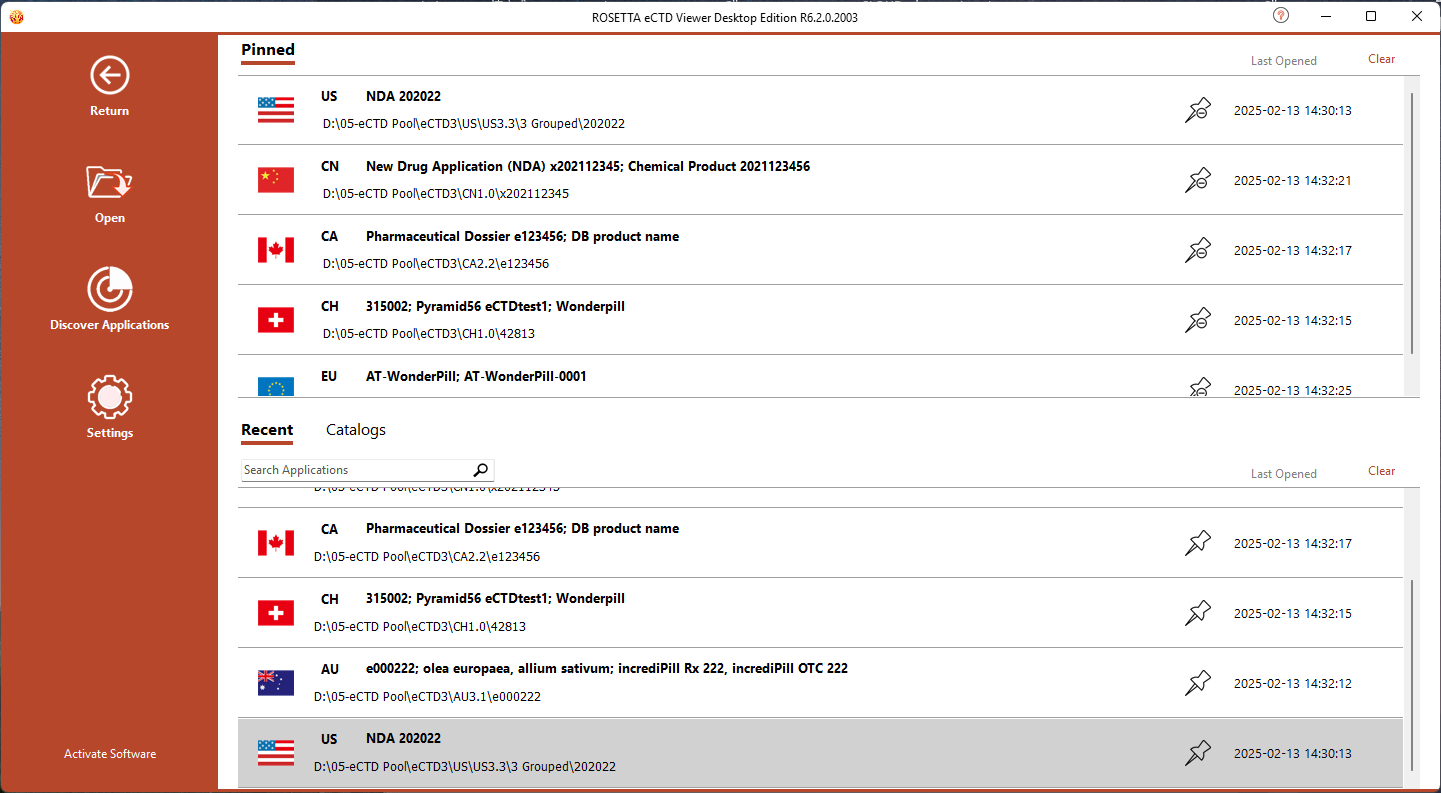
Task: Click the China flag in Pinned list
Action: pos(276,180)
